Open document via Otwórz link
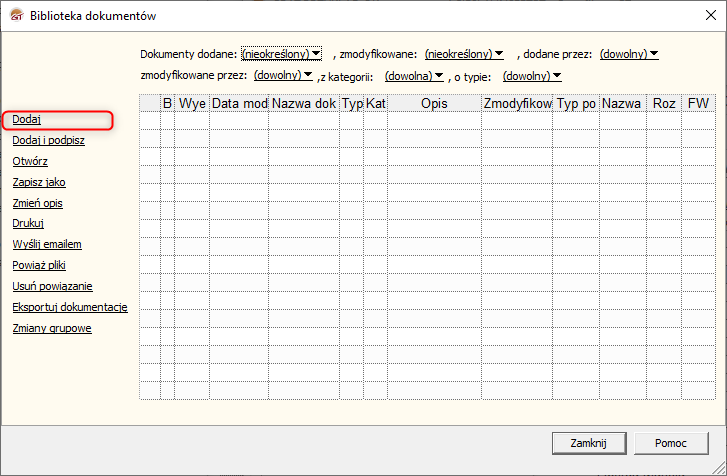This screenshot has height=476, width=727. click(30, 161)
